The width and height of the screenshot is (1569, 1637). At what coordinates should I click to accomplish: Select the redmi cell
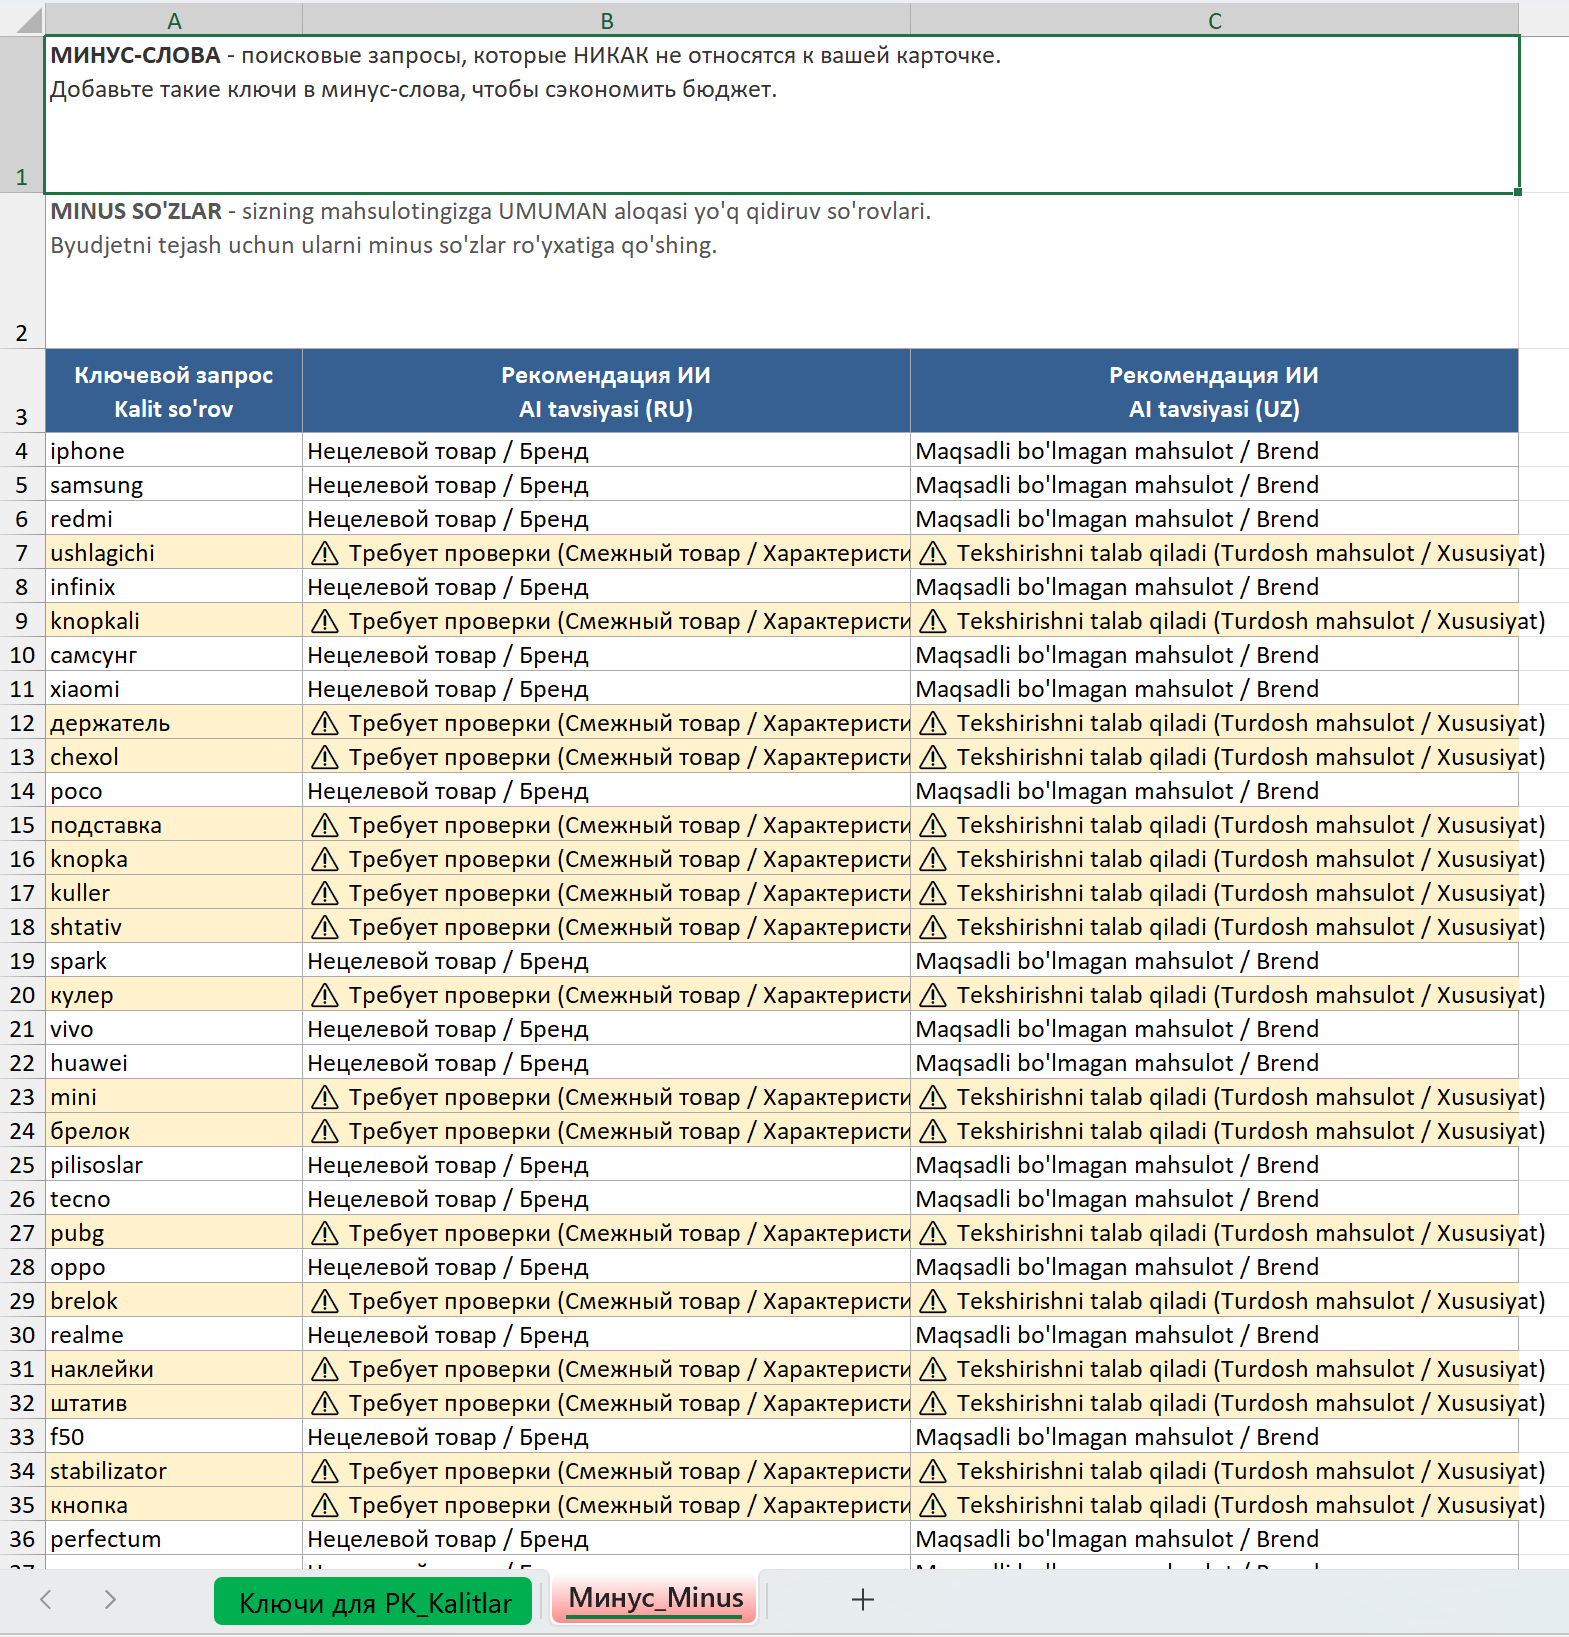click(174, 518)
